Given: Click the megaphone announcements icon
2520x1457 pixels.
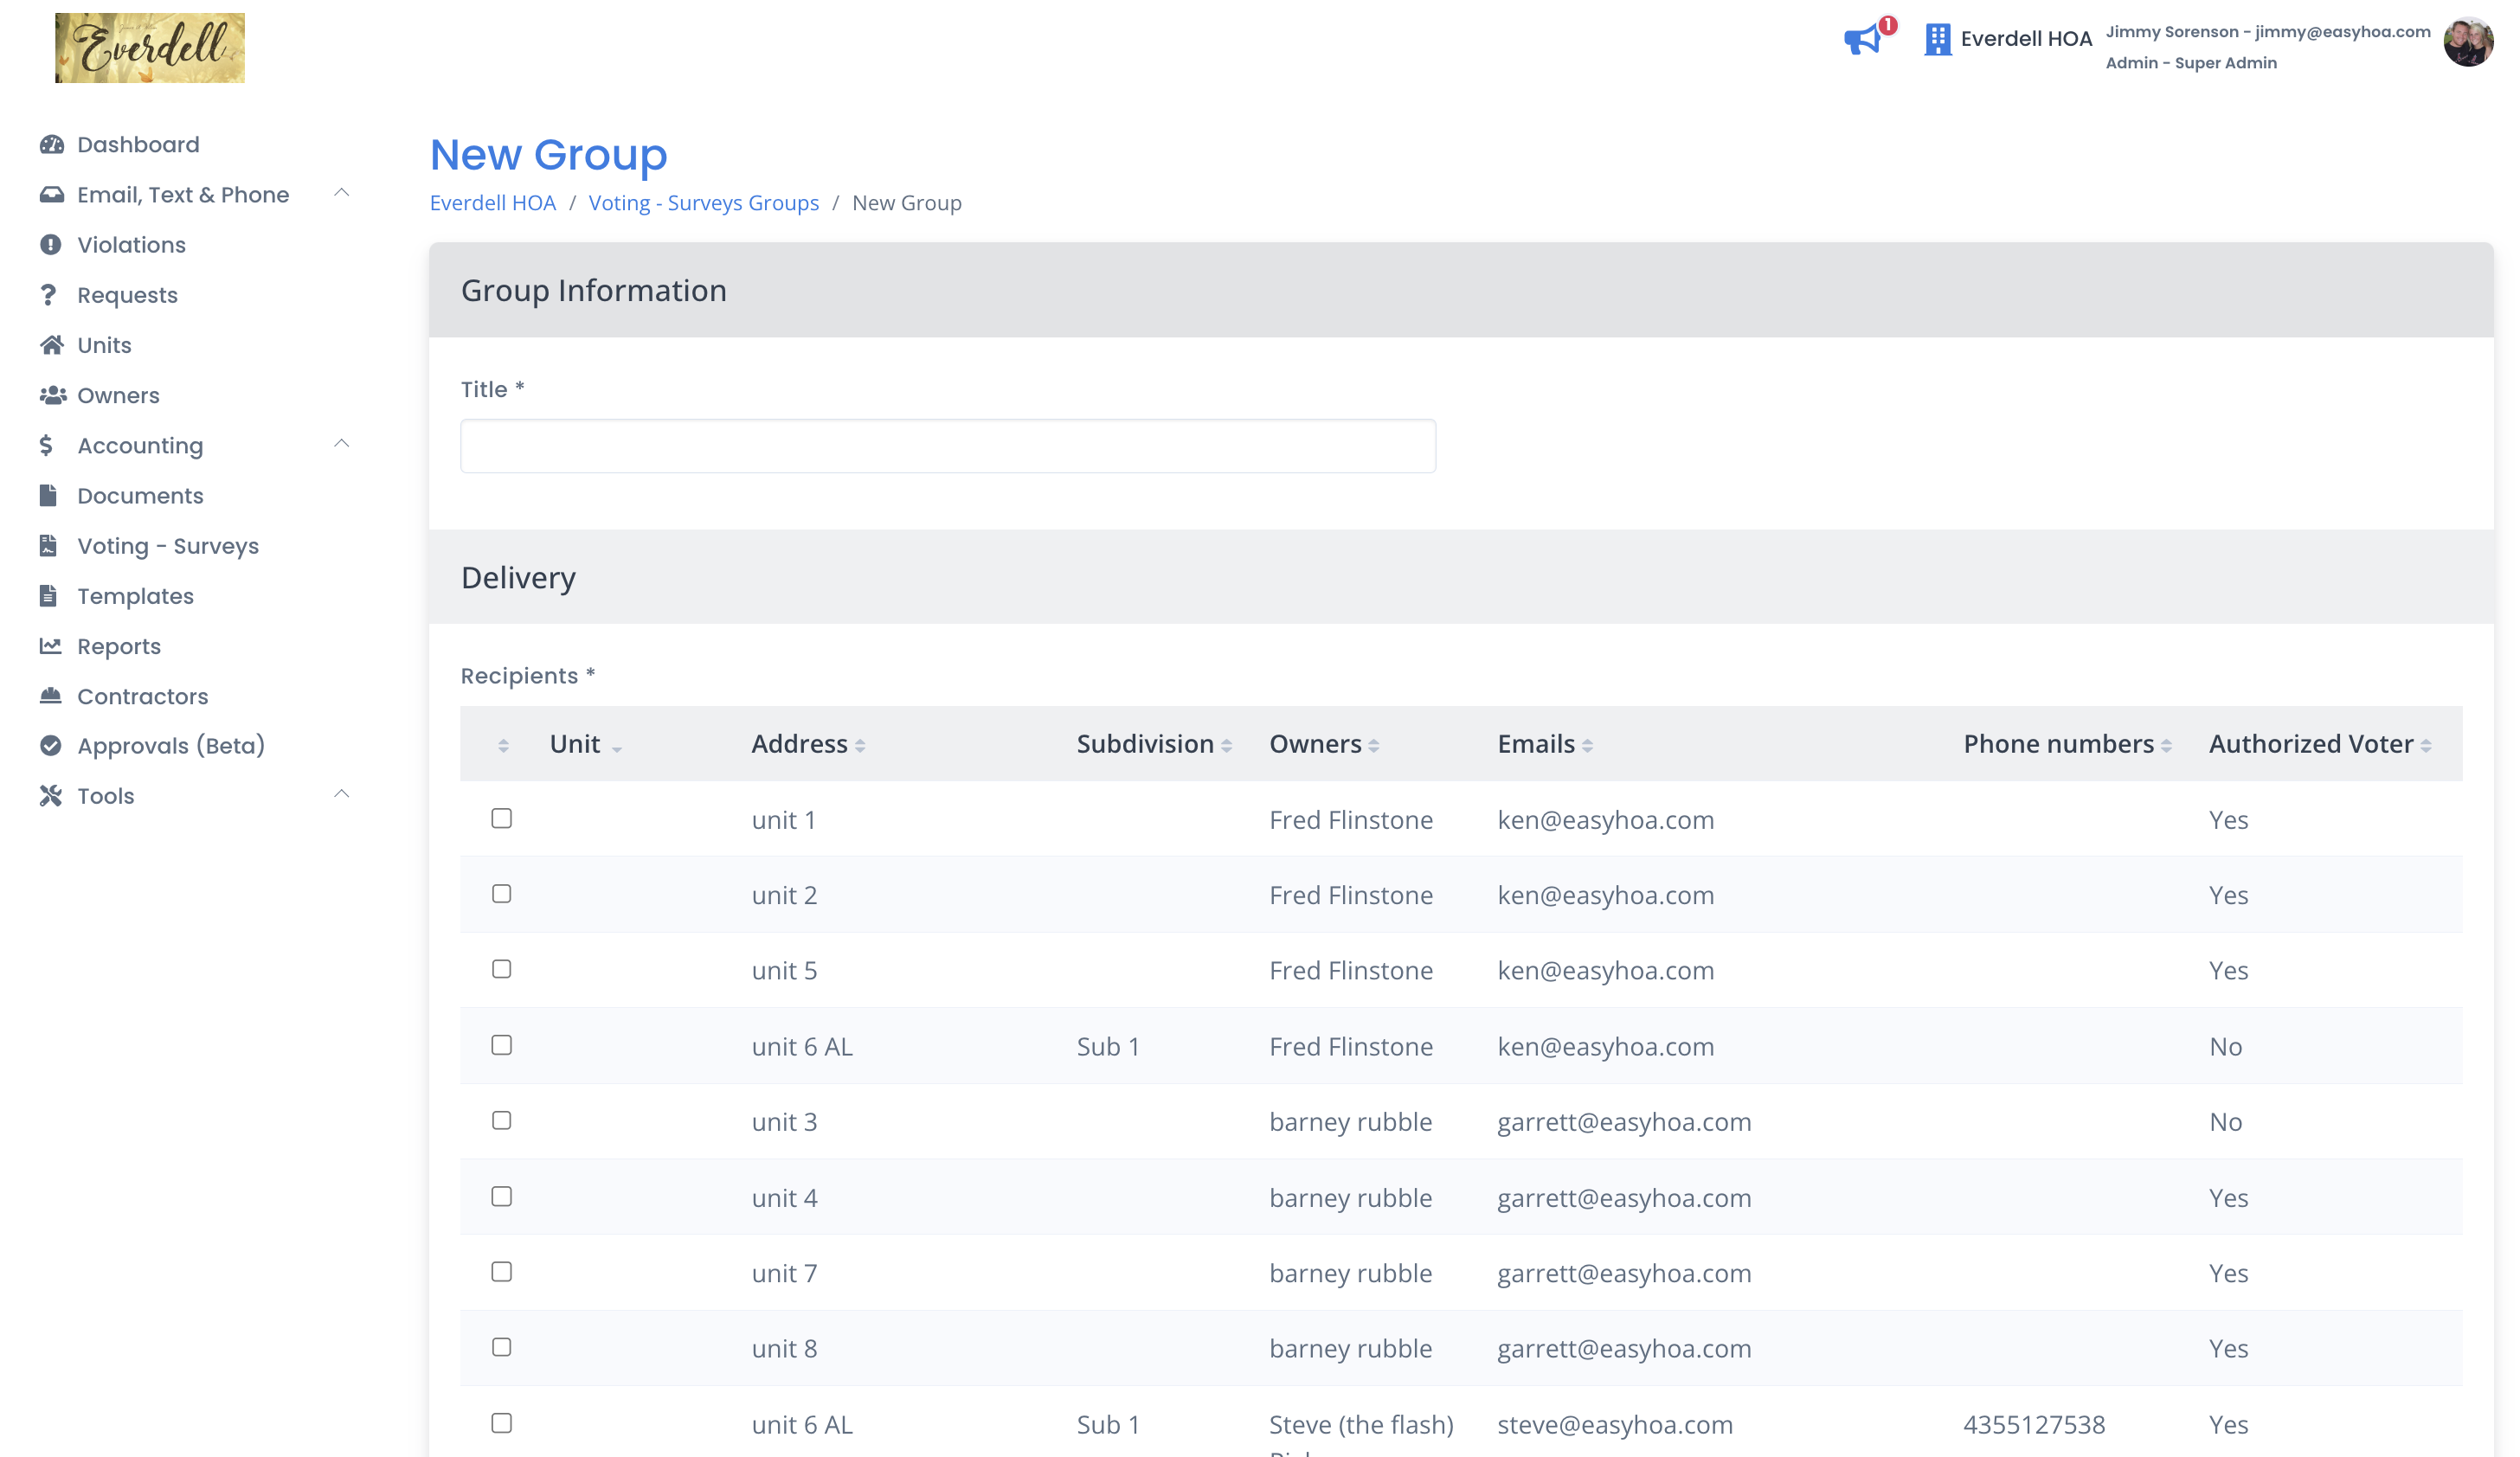Looking at the screenshot, I should [1863, 40].
